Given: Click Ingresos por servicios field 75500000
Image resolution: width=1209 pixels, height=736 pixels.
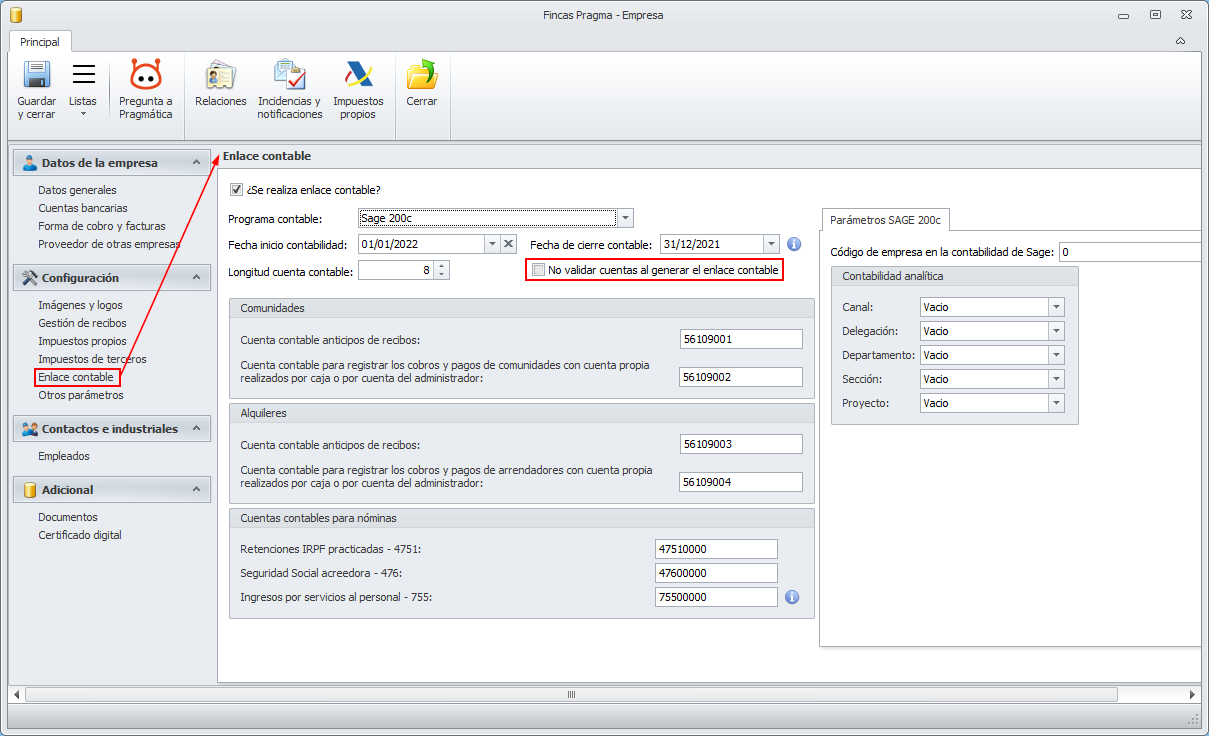Looking at the screenshot, I should click(x=716, y=597).
